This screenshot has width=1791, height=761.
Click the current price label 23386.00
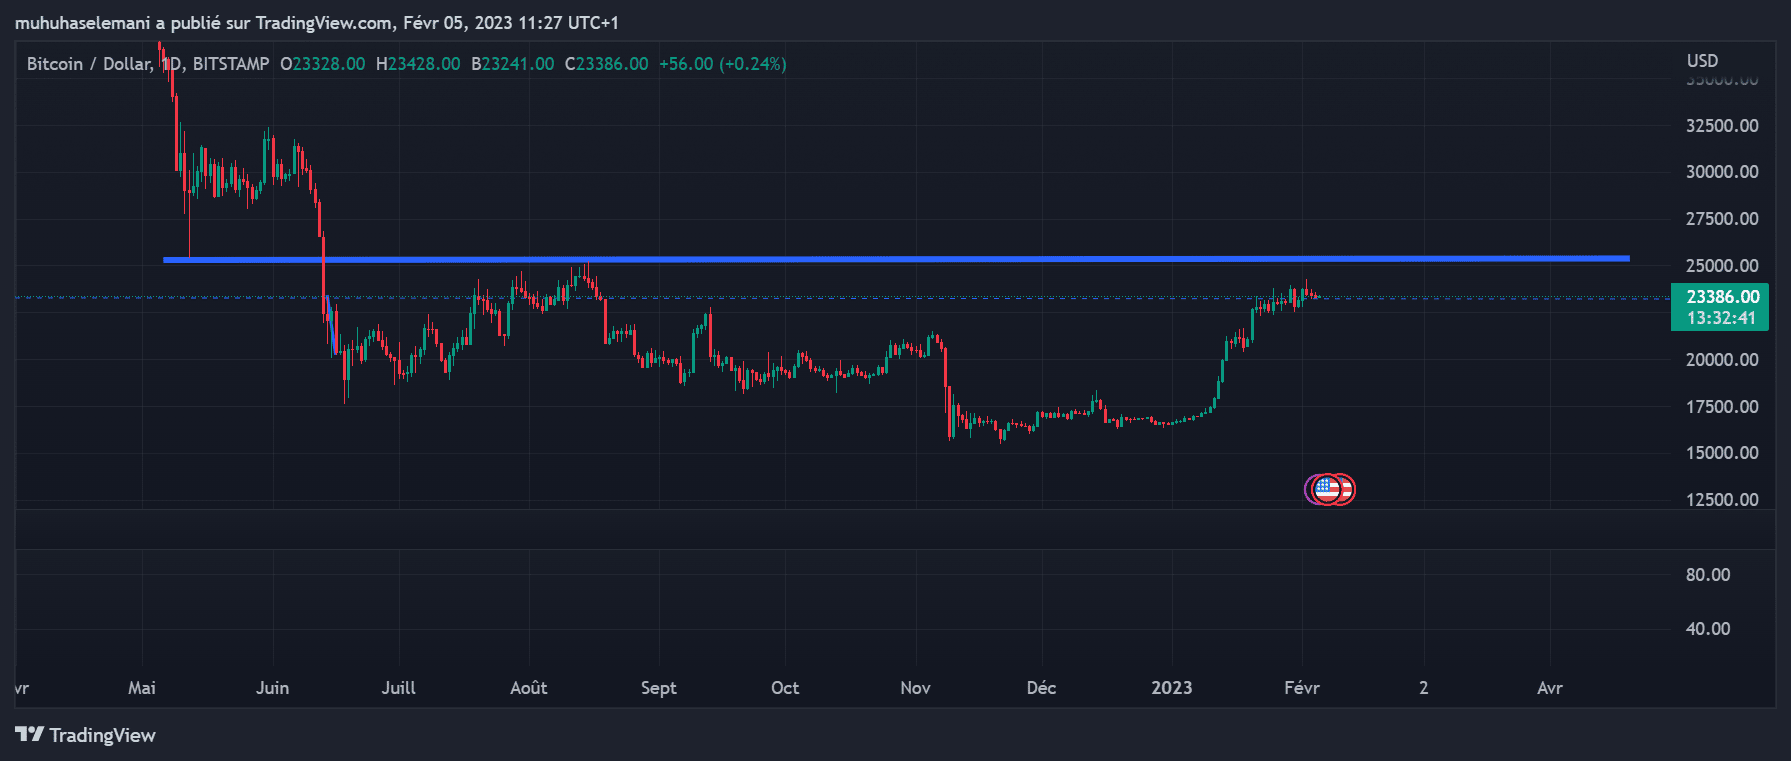point(1722,297)
